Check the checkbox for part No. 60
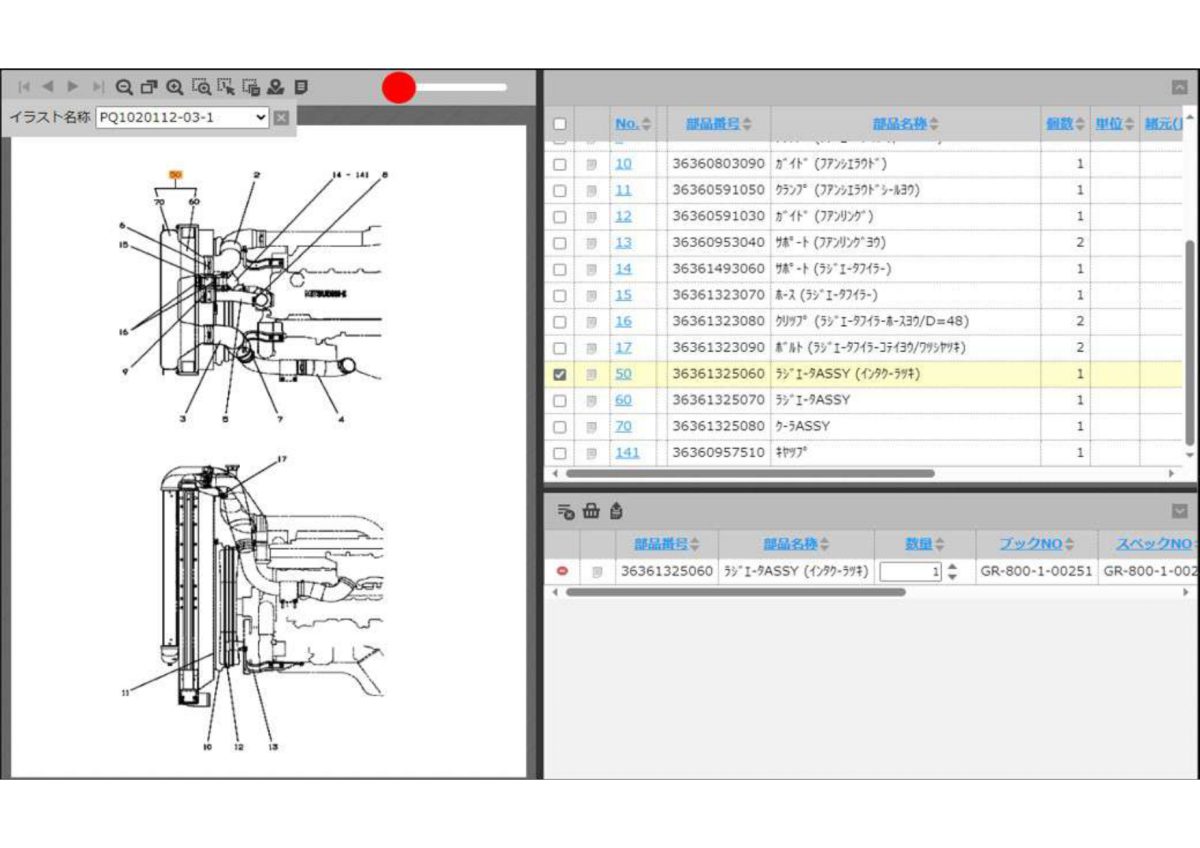1200x848 pixels. coord(560,400)
